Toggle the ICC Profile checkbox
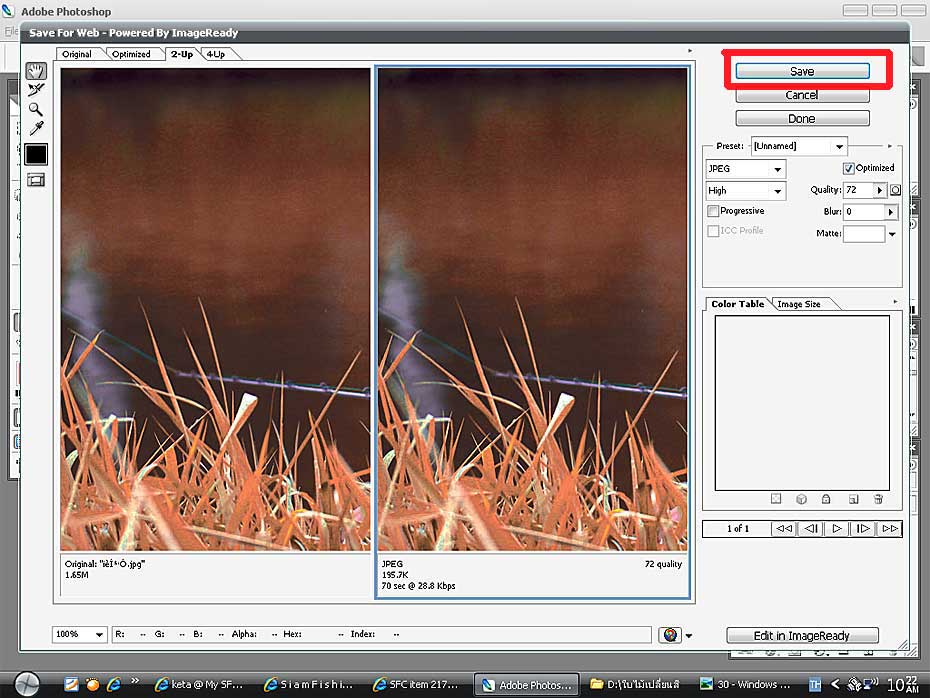 point(713,231)
